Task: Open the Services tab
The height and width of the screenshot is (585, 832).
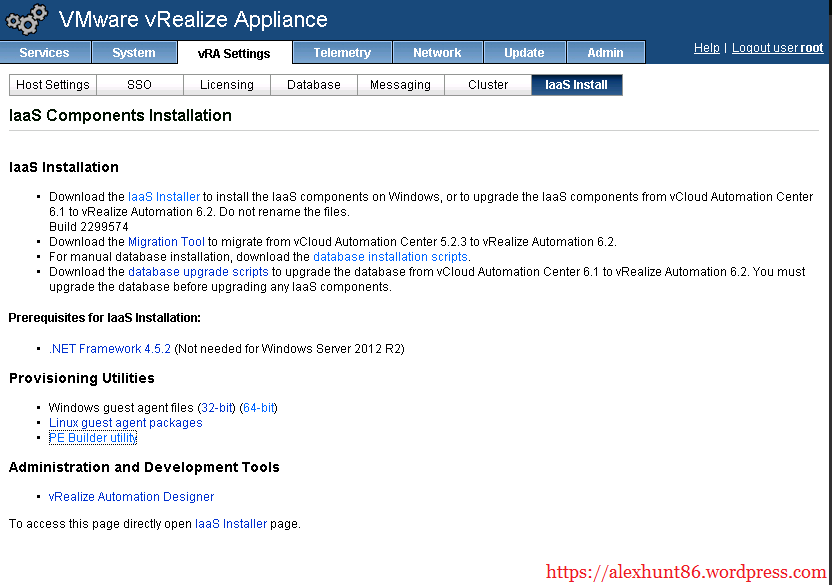Action: [45, 53]
